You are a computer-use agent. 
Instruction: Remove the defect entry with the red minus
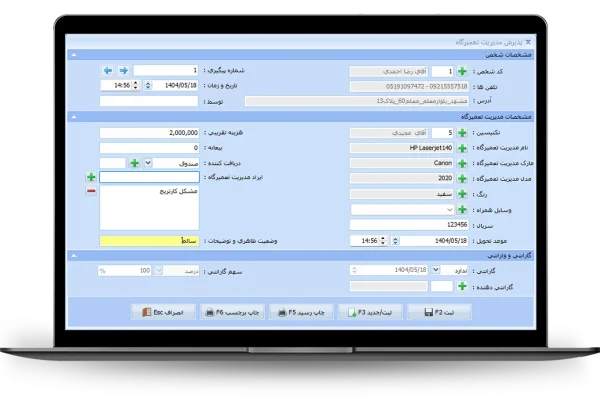point(91,191)
